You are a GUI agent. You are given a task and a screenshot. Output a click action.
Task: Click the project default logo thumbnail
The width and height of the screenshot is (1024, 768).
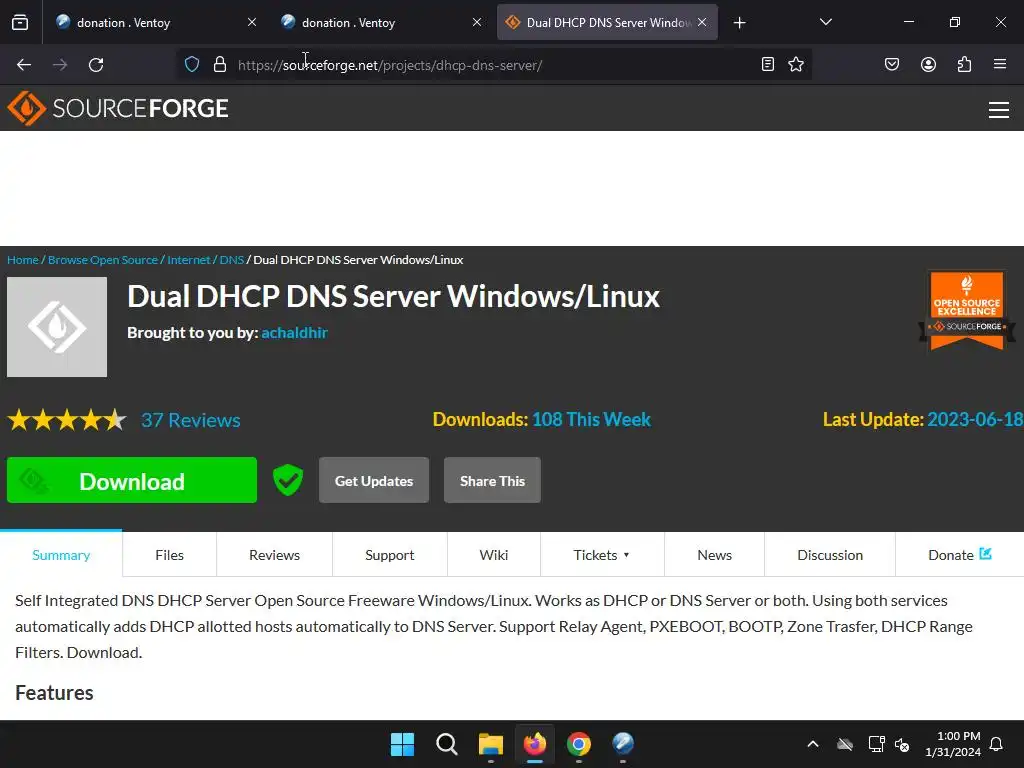(x=57, y=327)
